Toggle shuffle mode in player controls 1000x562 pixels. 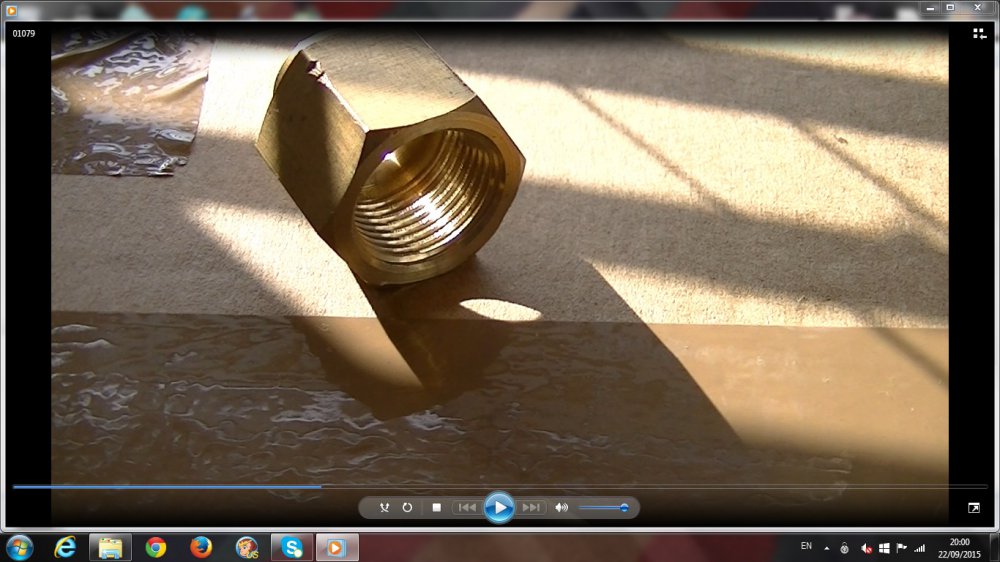pos(384,508)
